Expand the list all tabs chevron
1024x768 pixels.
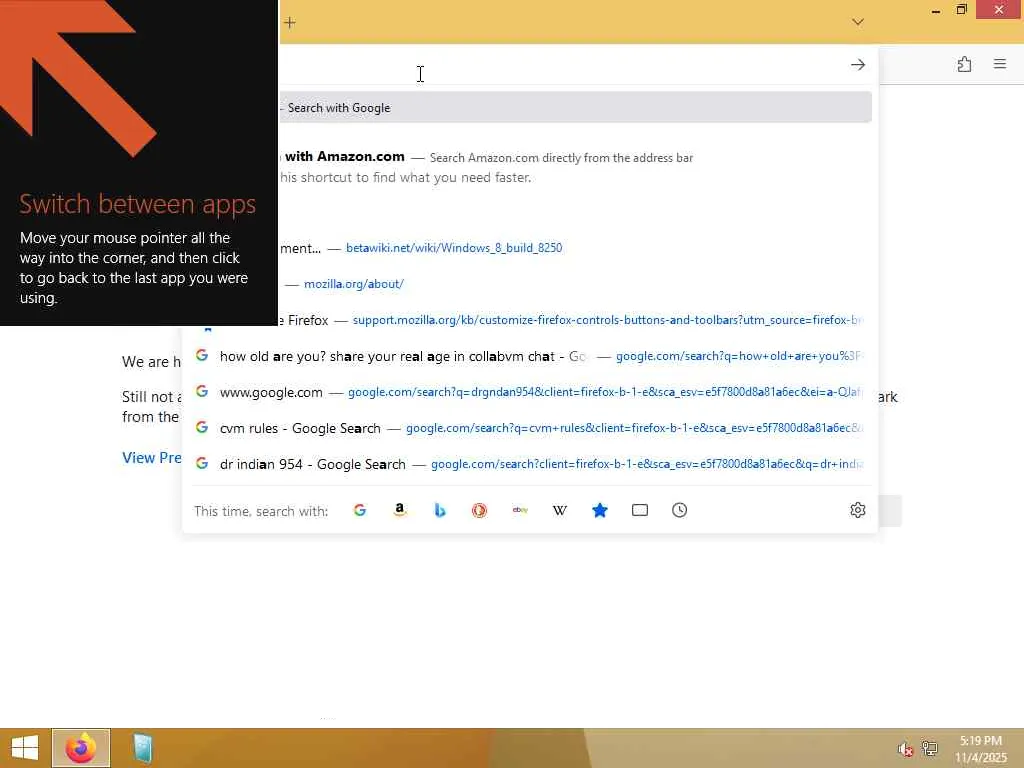857,22
